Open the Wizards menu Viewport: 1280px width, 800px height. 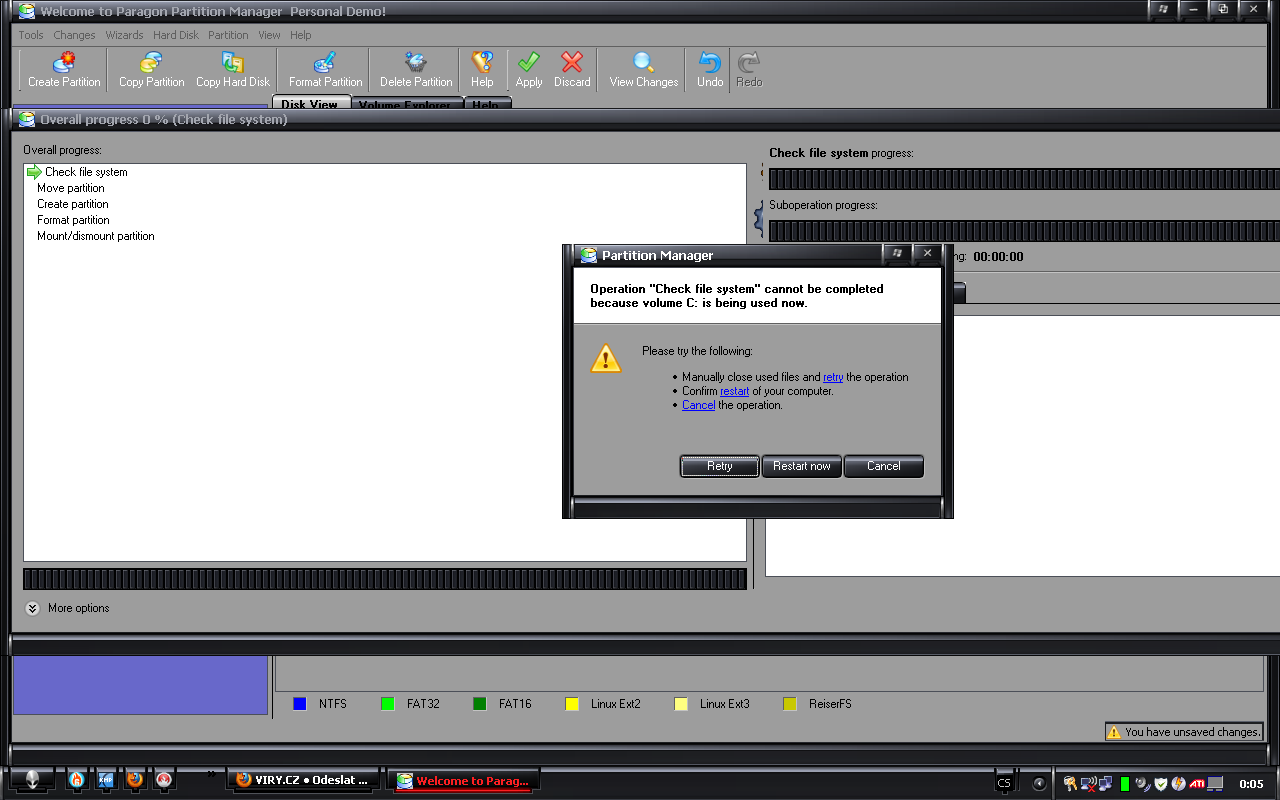pyautogui.click(x=124, y=35)
